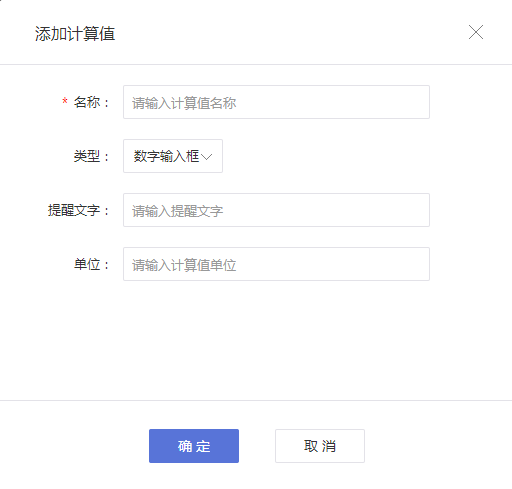The image size is (512, 489).
Task: Focus the 名称 input field
Action: 276,102
